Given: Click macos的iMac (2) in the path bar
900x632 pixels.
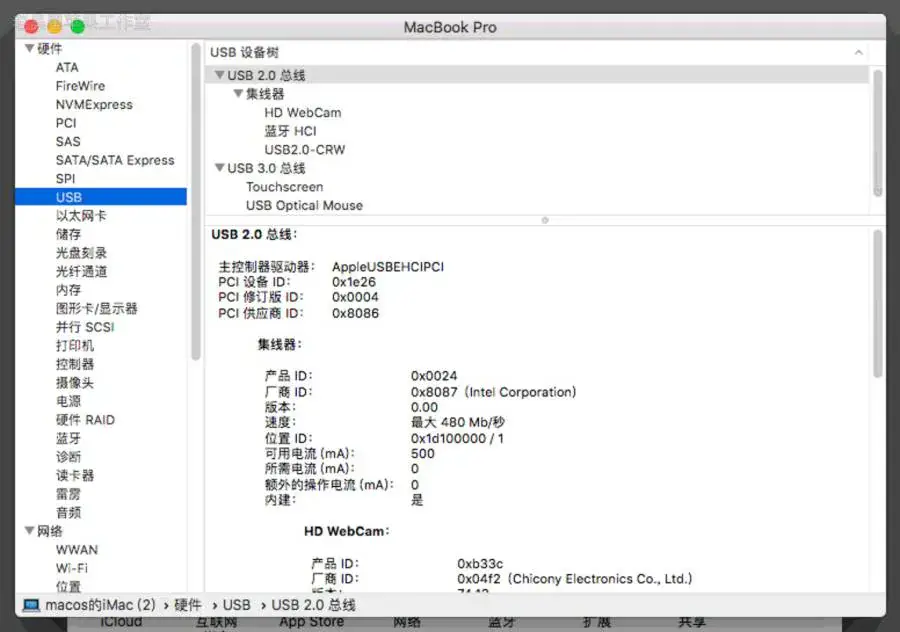Looking at the screenshot, I should click(x=100, y=605).
